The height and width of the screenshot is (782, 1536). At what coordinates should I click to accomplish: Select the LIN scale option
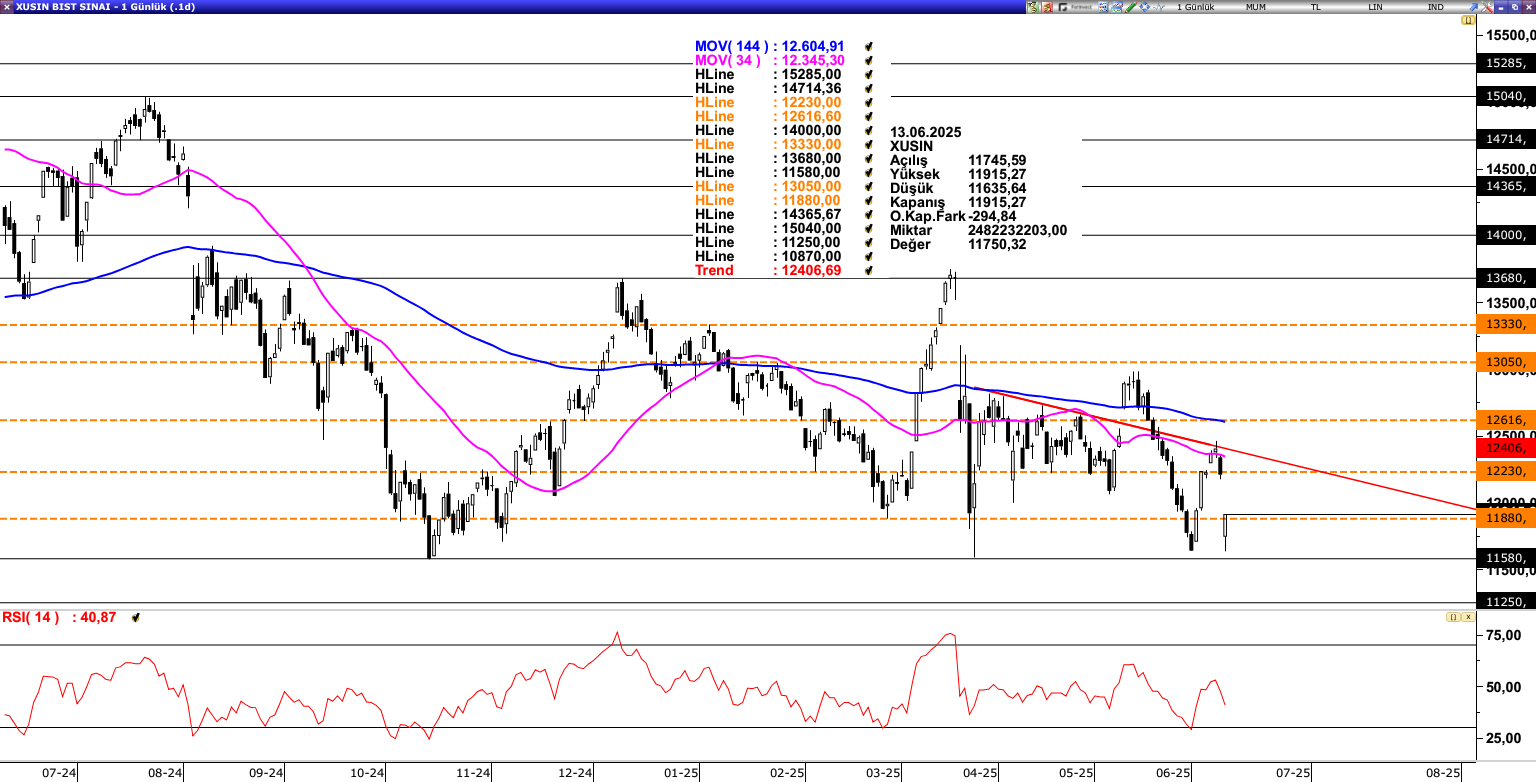pos(1375,7)
